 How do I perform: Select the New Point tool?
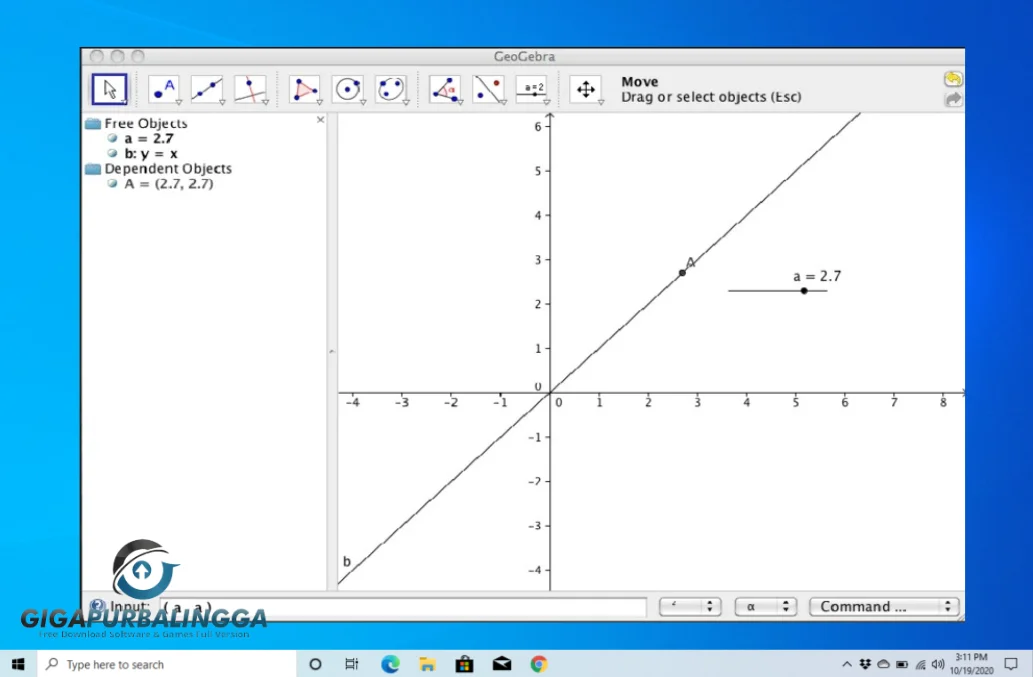pyautogui.click(x=163, y=89)
